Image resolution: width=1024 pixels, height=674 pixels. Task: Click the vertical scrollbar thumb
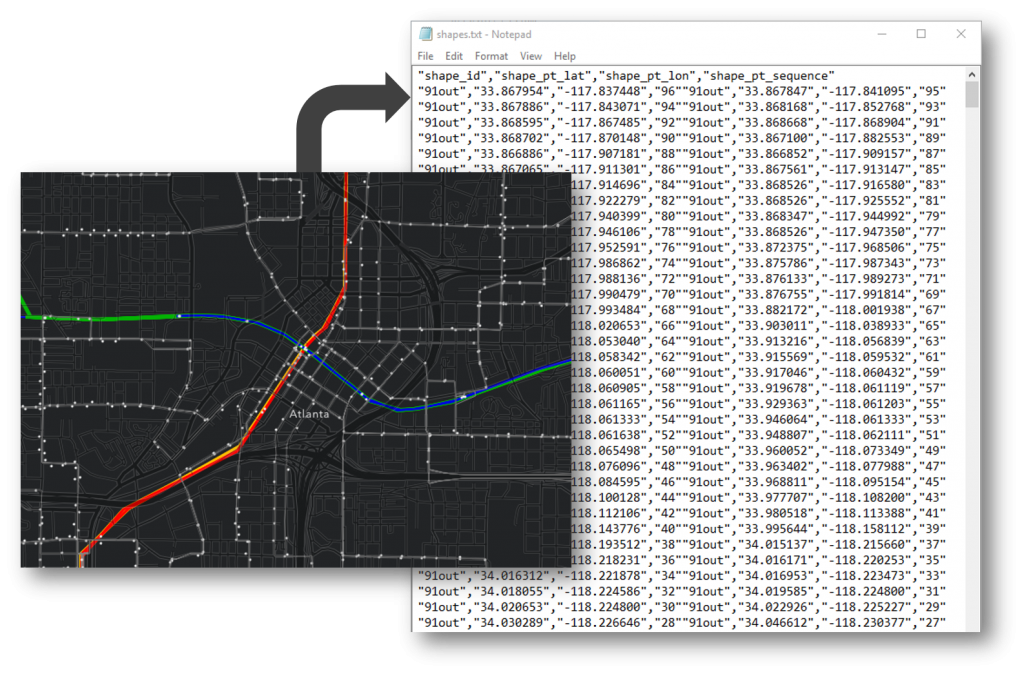click(x=972, y=94)
